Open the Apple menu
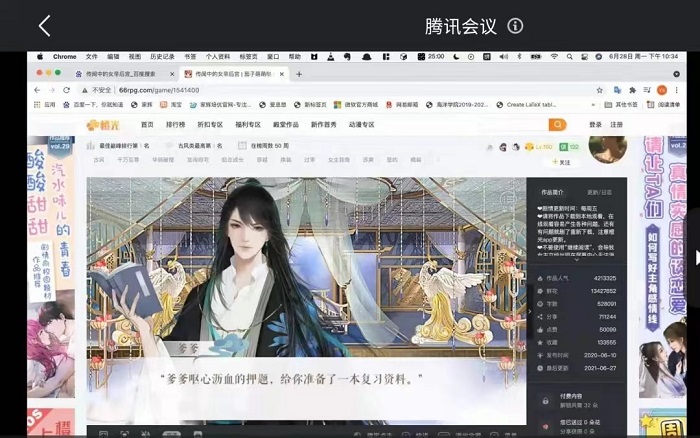 pos(40,57)
